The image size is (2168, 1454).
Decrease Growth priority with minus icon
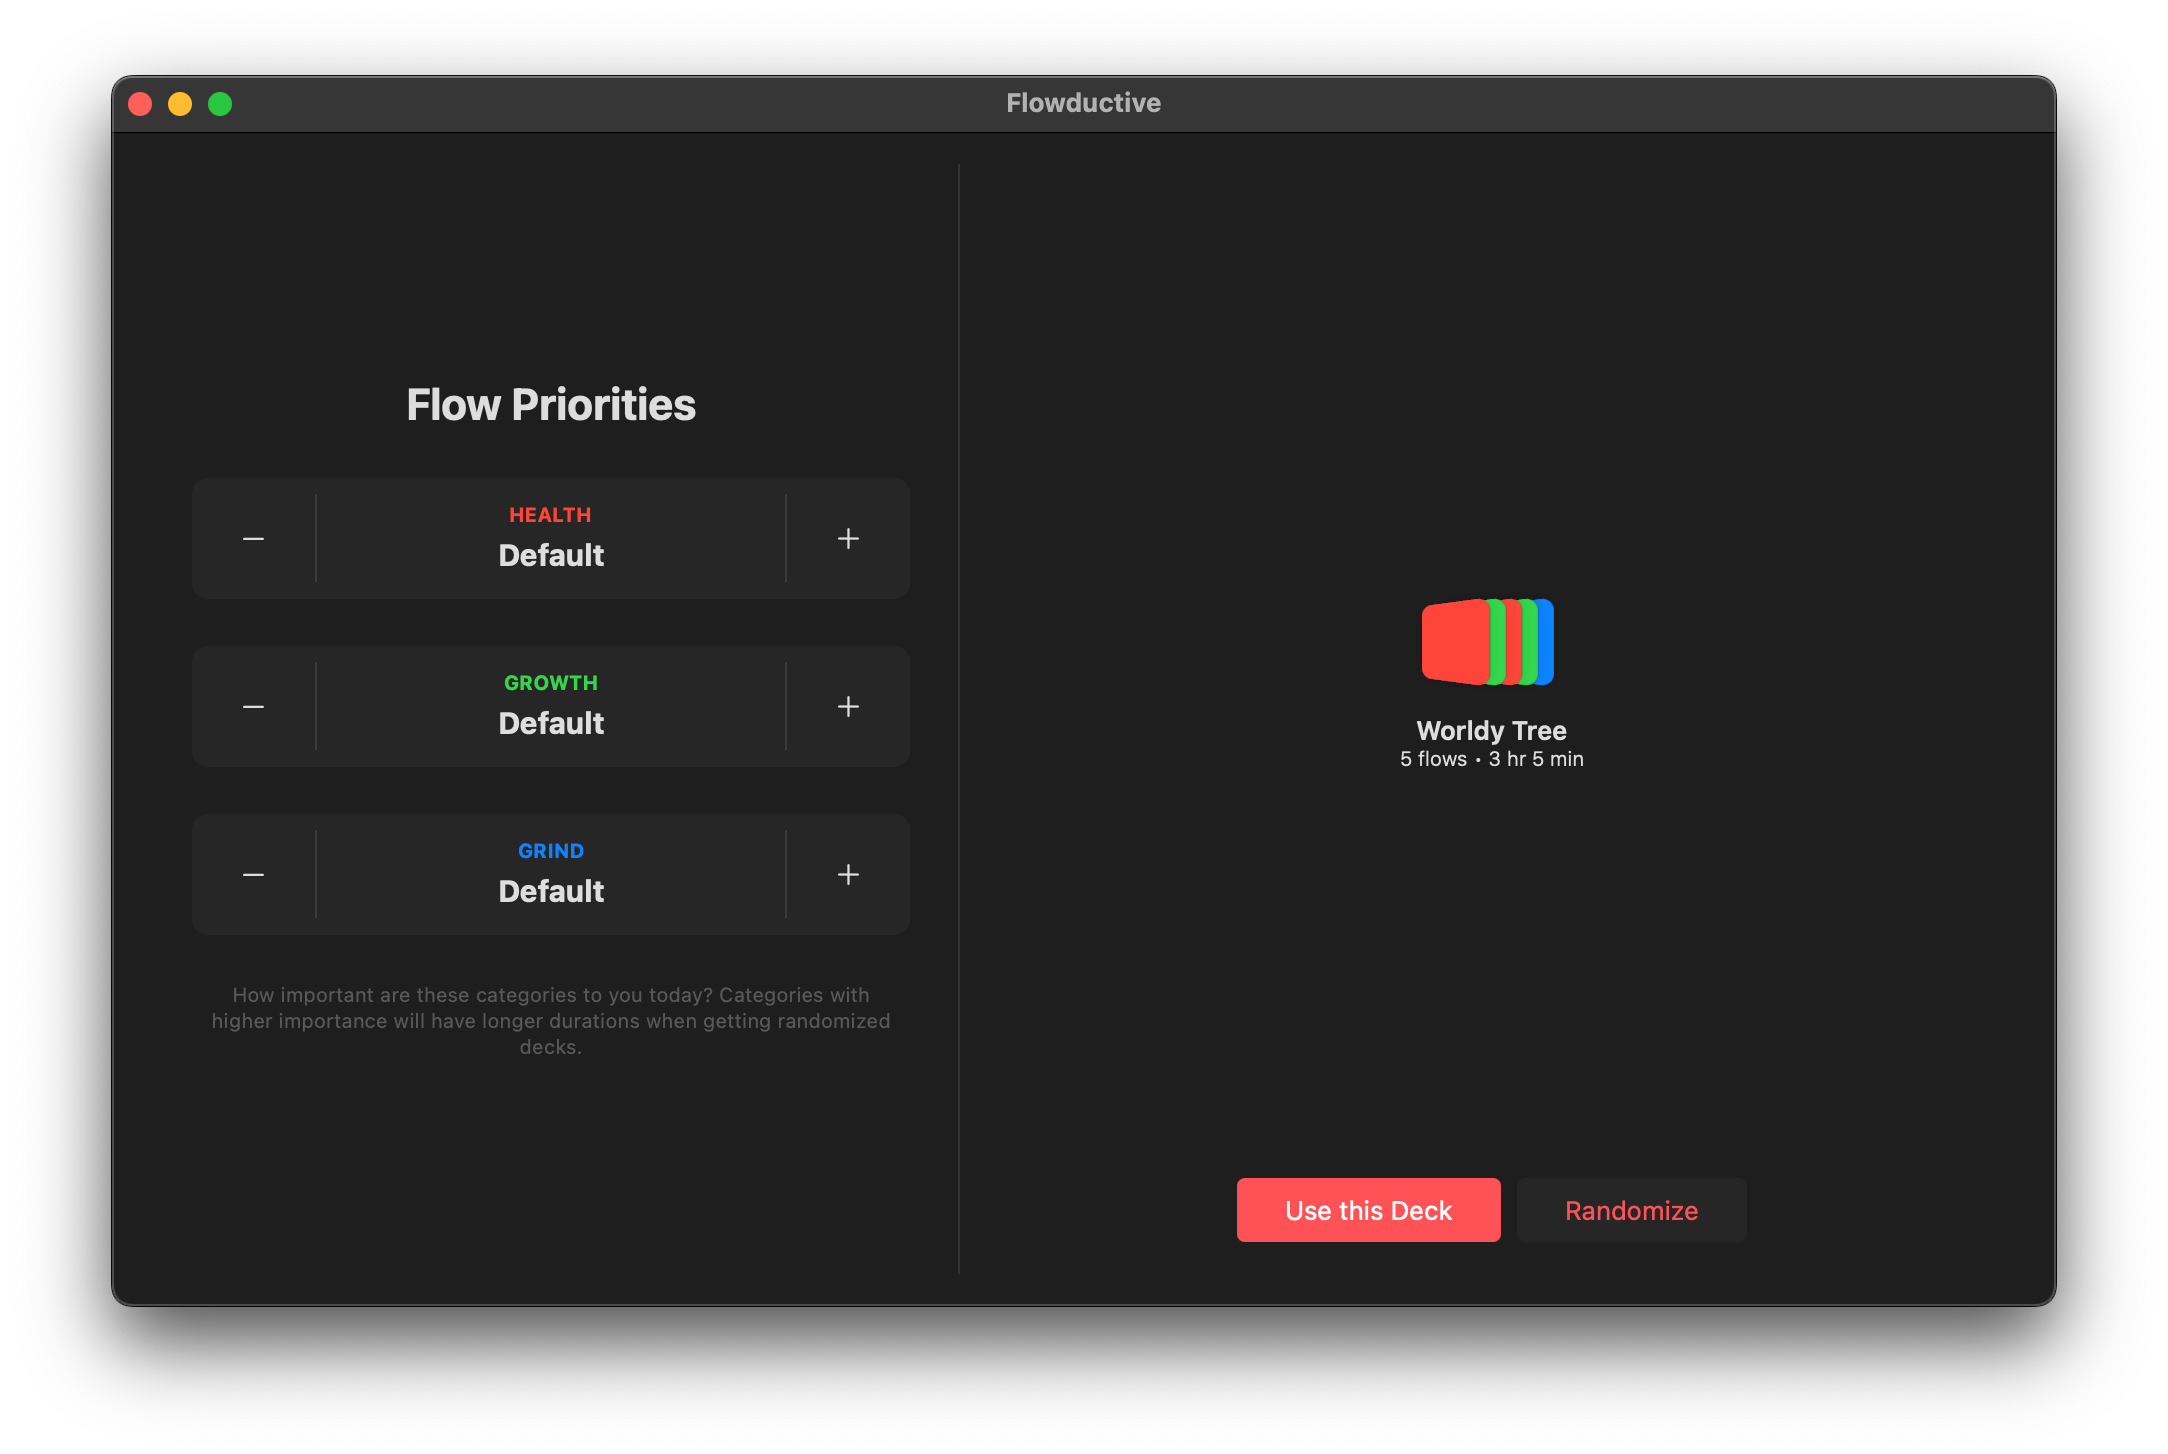click(253, 707)
